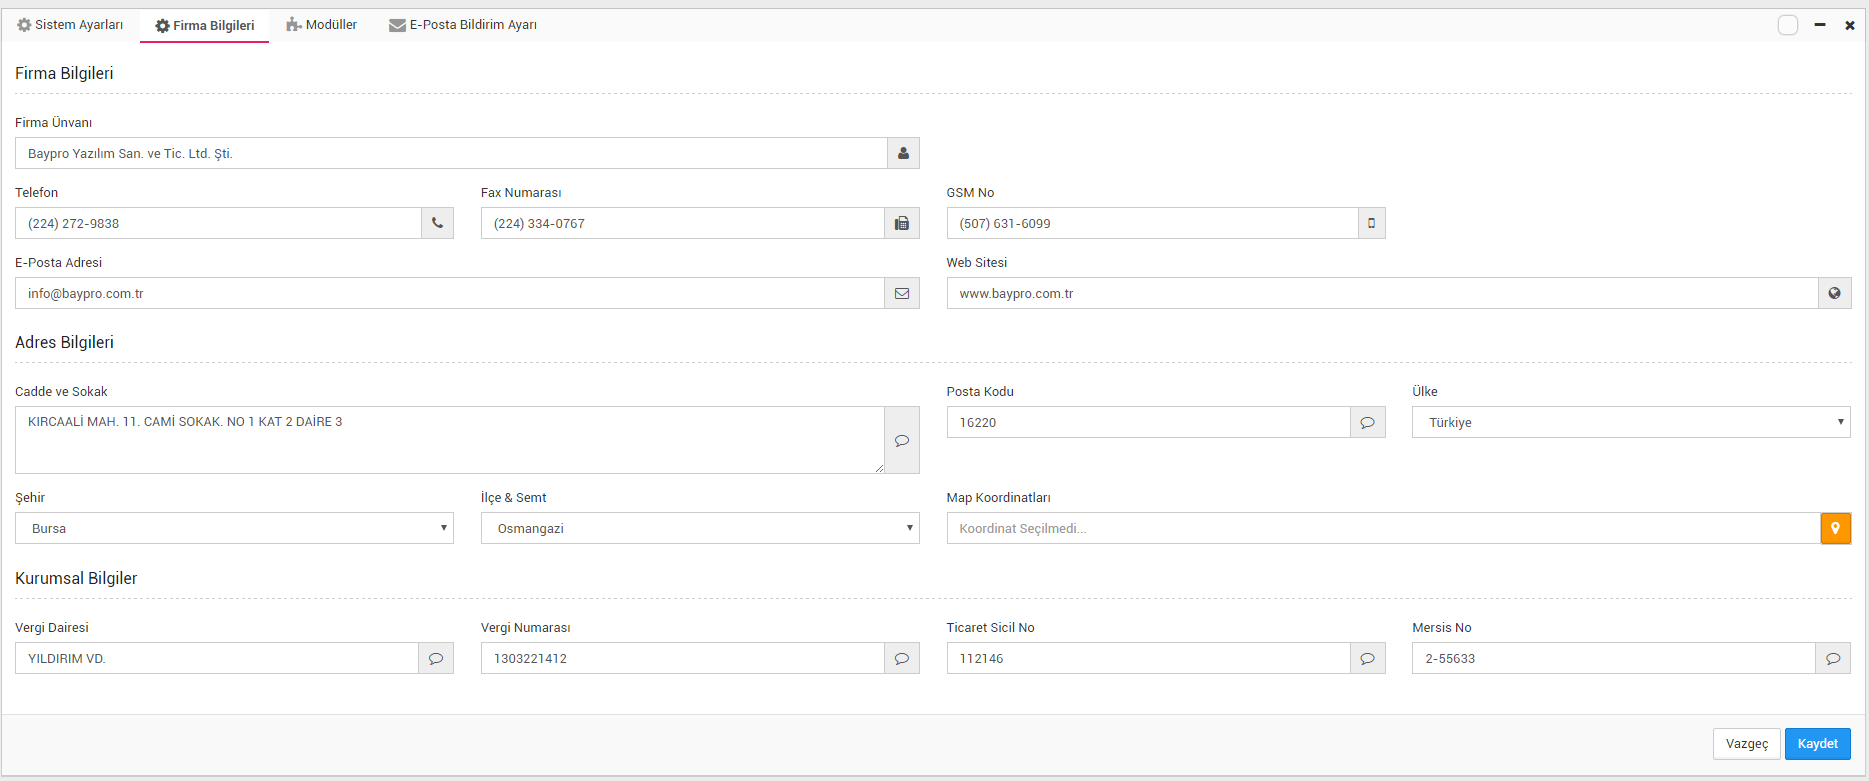Screen dimensions: 1869x781
Task: Click the Vergi Numarası field
Action: click(682, 658)
